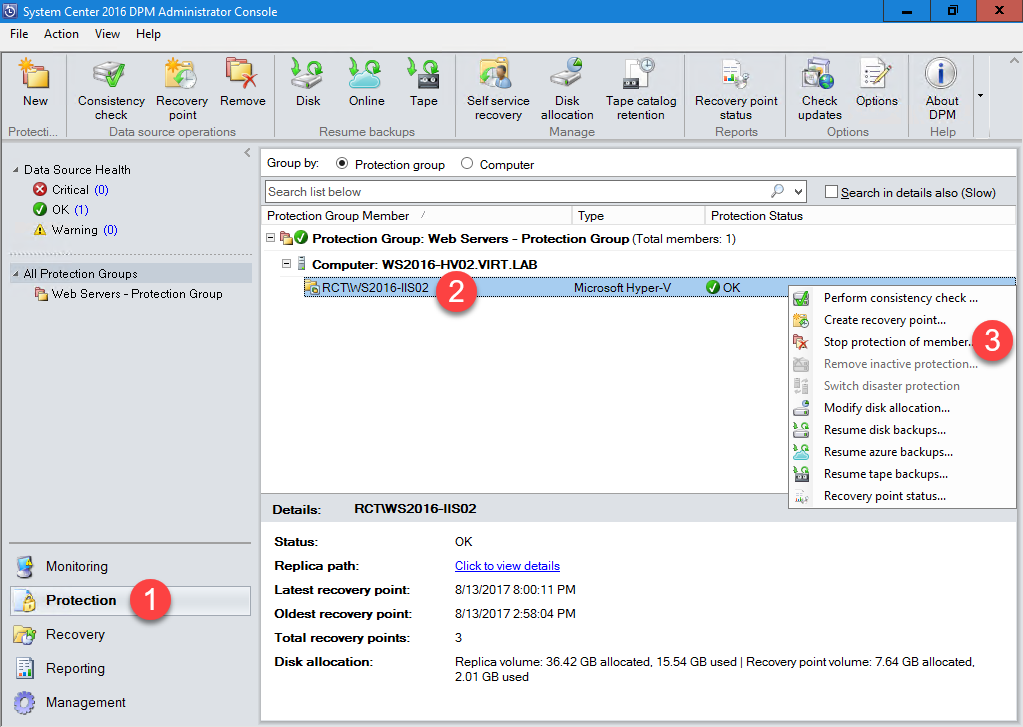
Task: Choose Resume disk backups in context menu
Action: point(902,430)
